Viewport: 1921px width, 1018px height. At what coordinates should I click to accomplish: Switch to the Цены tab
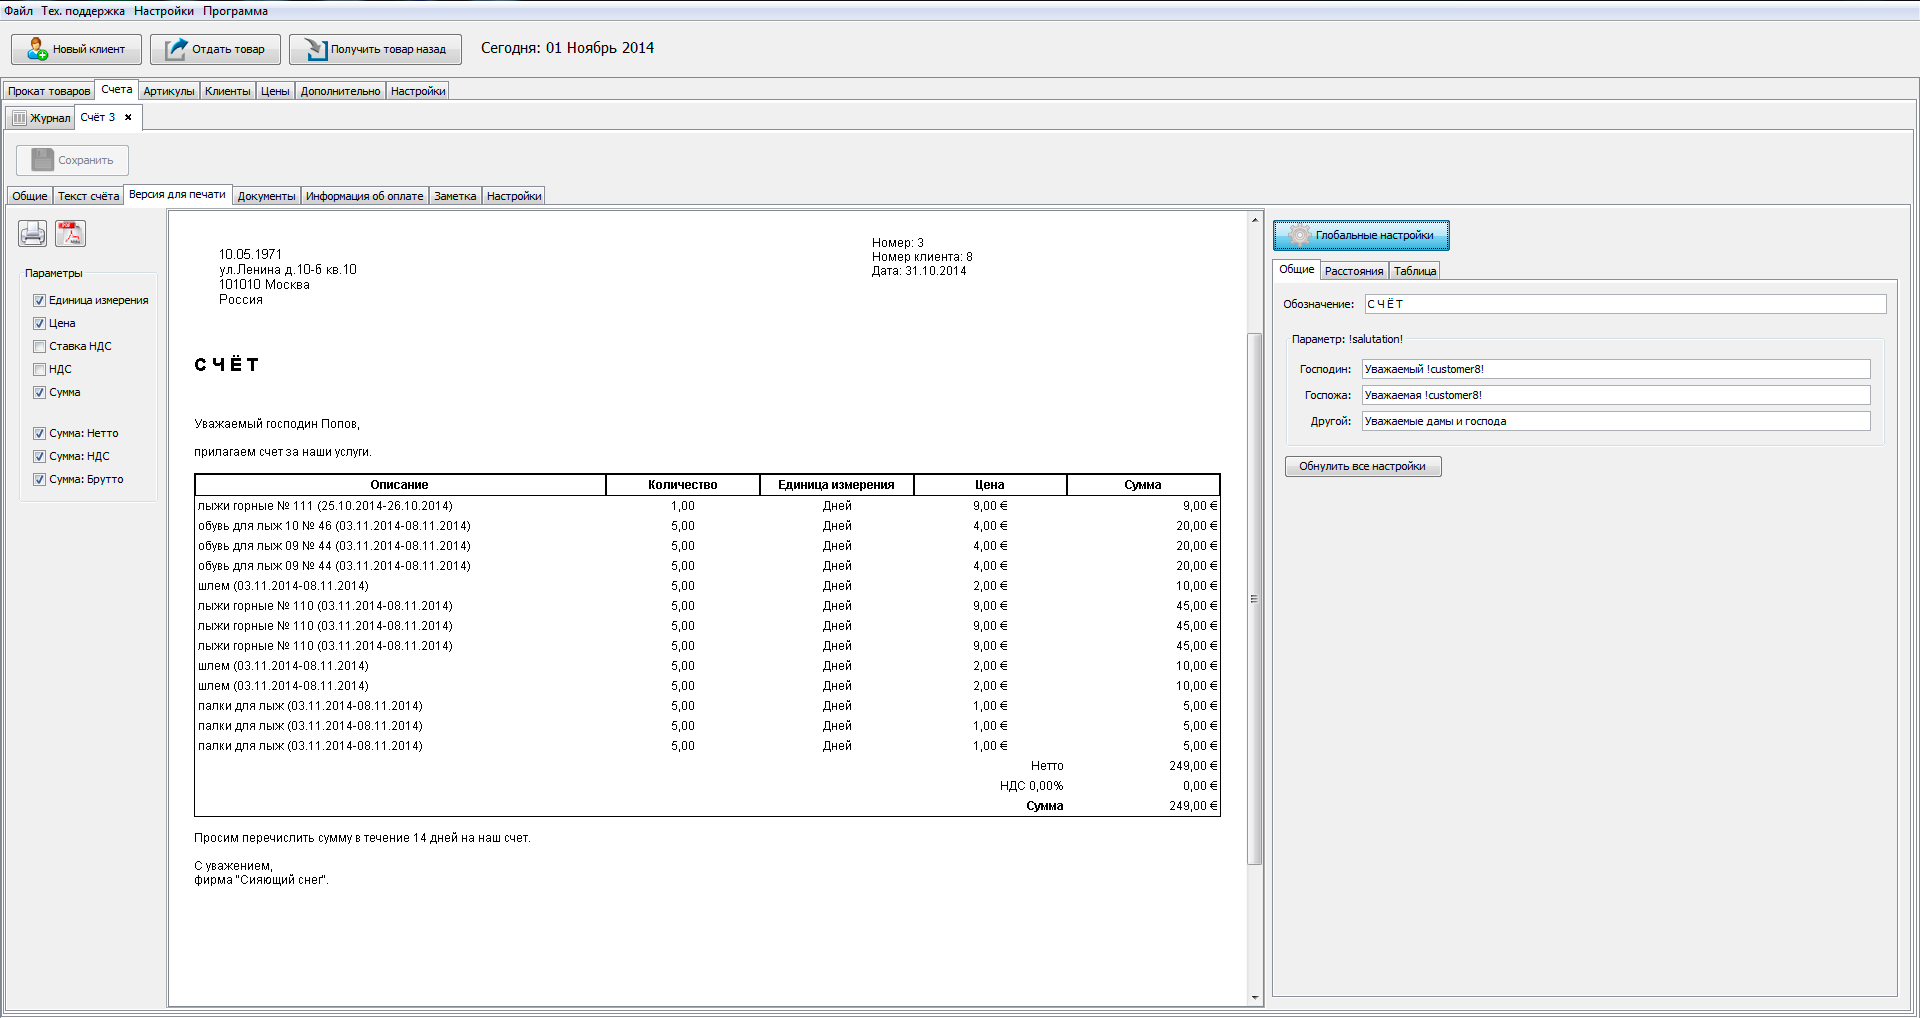pos(275,91)
